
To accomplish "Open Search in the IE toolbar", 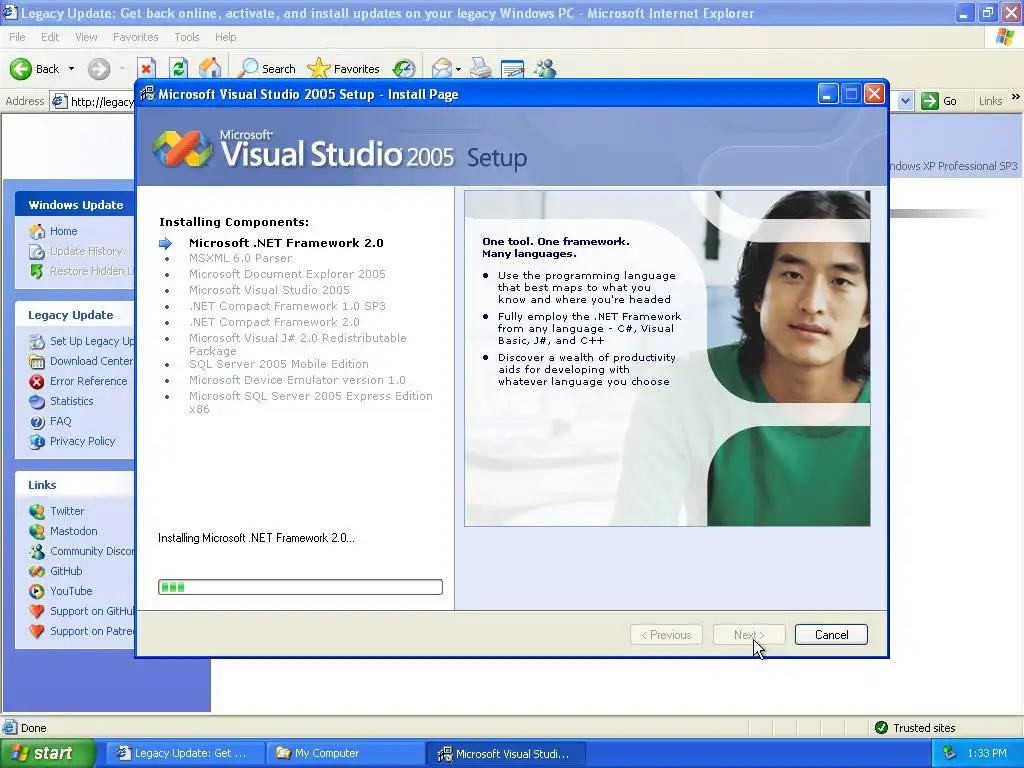I will point(266,69).
